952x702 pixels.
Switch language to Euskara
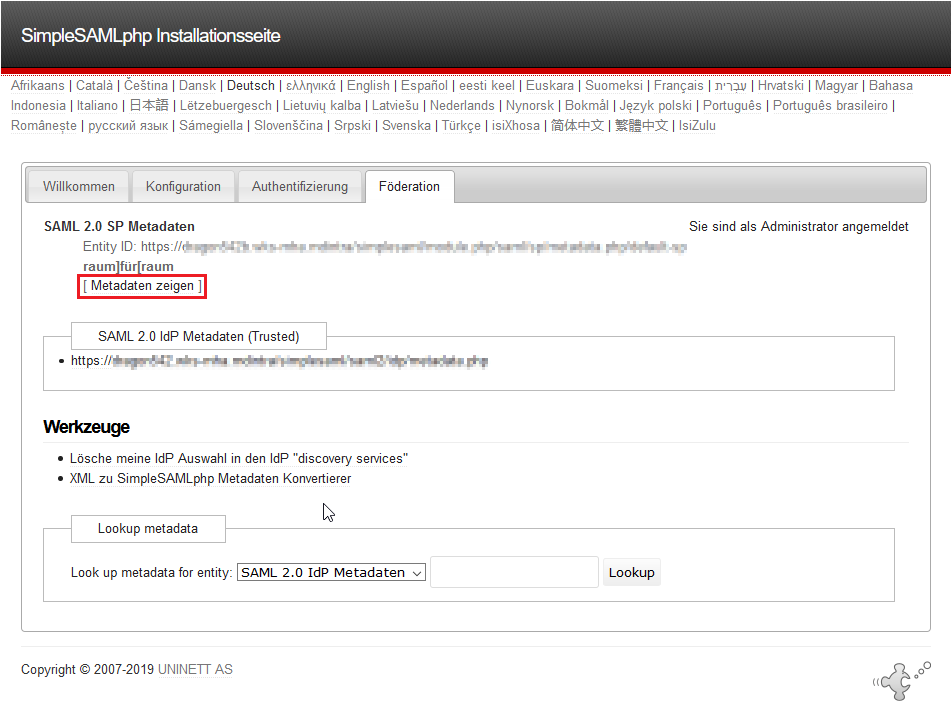point(550,86)
